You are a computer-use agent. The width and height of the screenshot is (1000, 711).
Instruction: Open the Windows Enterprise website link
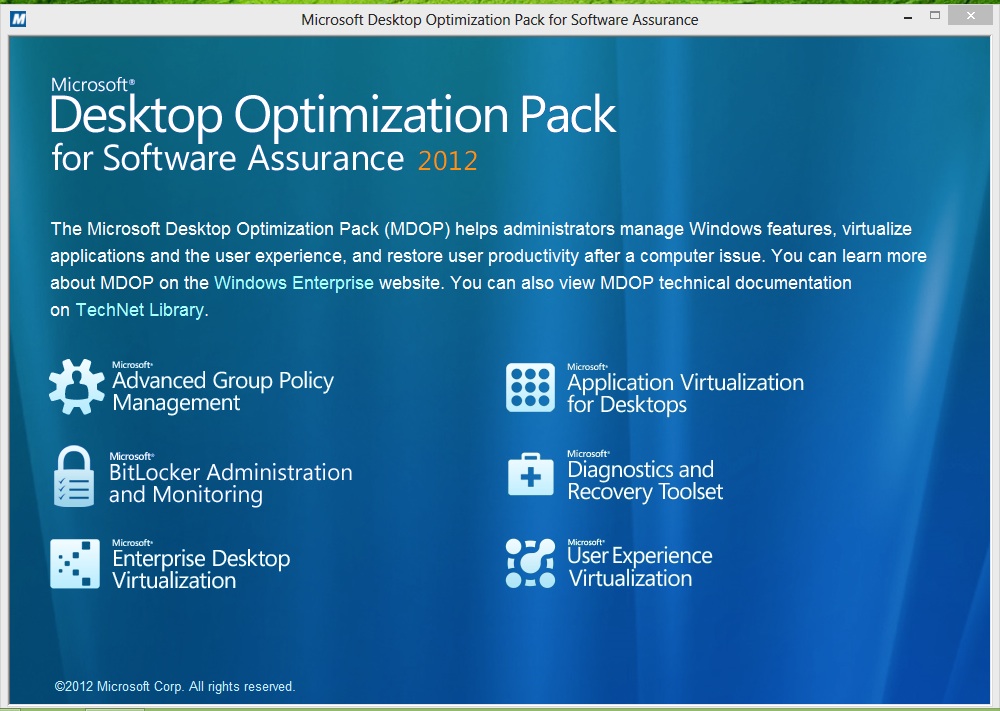[293, 283]
